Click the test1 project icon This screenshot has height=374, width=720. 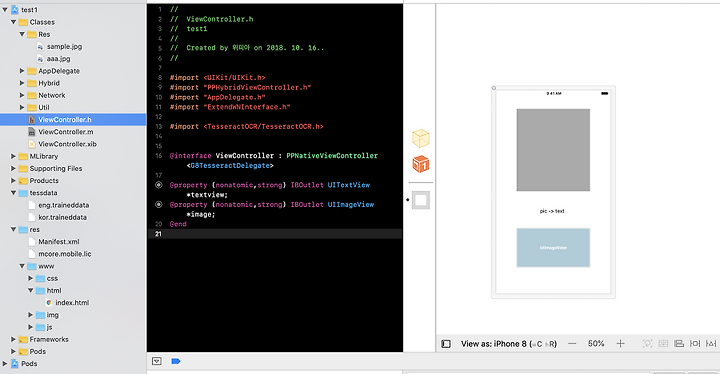click(14, 10)
